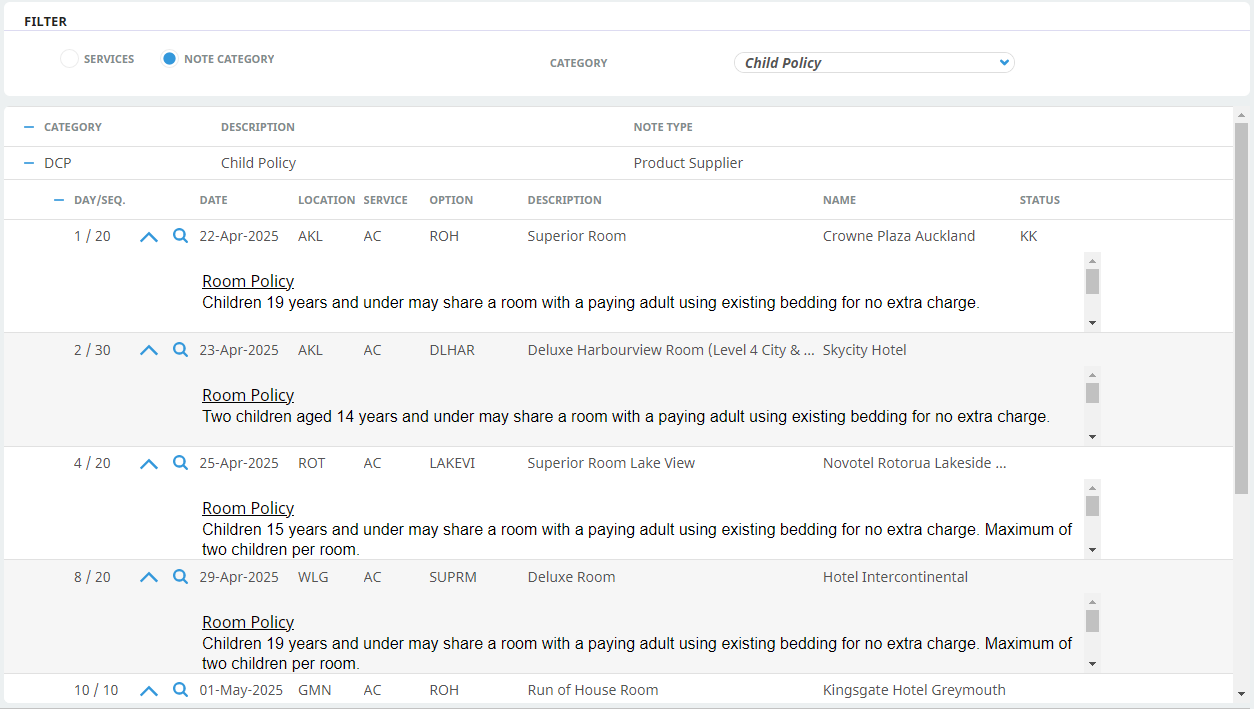Click the Date column header
The image size is (1254, 709).
point(213,200)
